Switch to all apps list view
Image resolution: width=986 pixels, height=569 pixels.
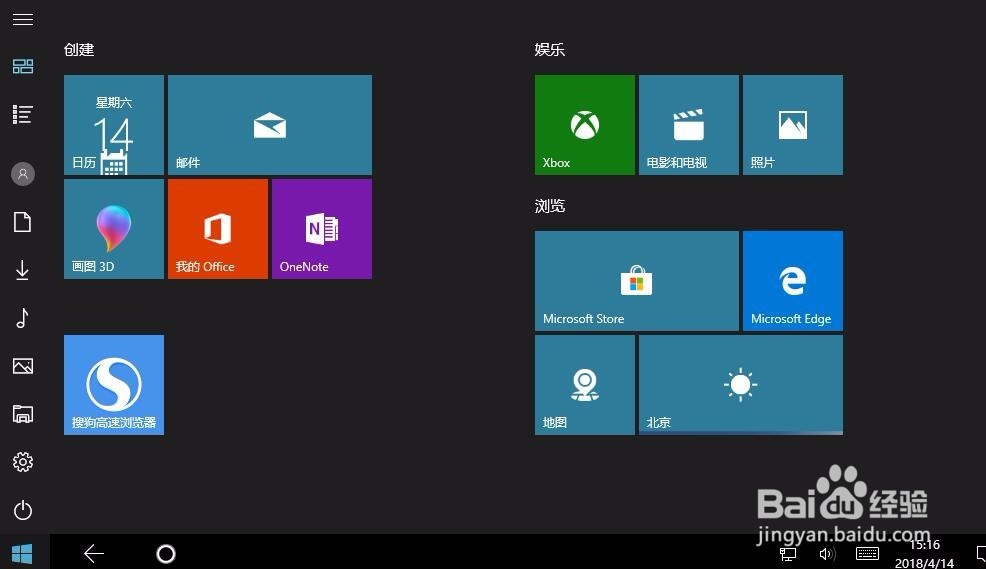(x=23, y=114)
